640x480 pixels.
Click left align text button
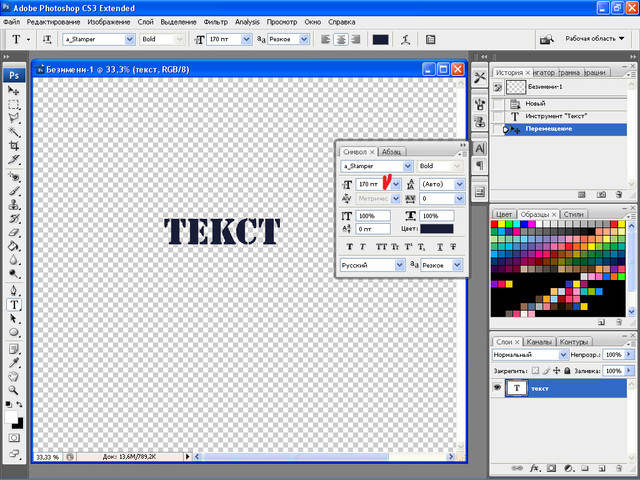click(325, 39)
